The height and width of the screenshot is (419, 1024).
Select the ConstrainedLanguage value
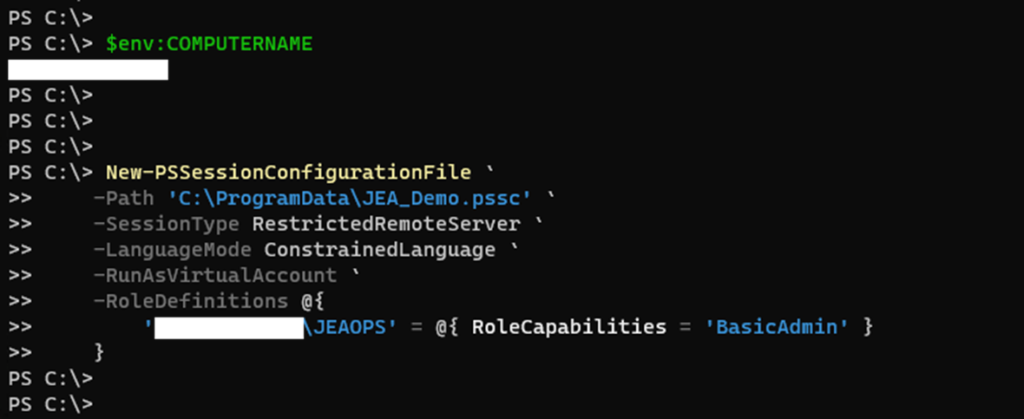pos(381,249)
